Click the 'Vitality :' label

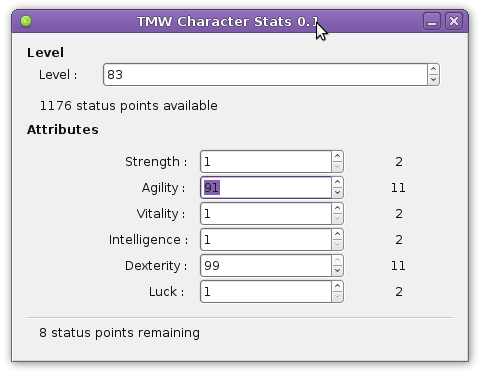pos(161,214)
